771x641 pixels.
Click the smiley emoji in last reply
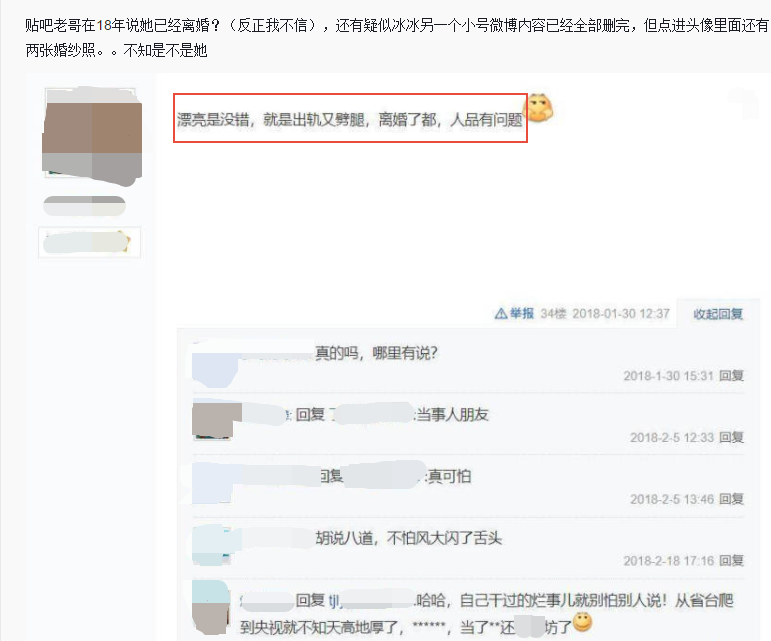[583, 622]
